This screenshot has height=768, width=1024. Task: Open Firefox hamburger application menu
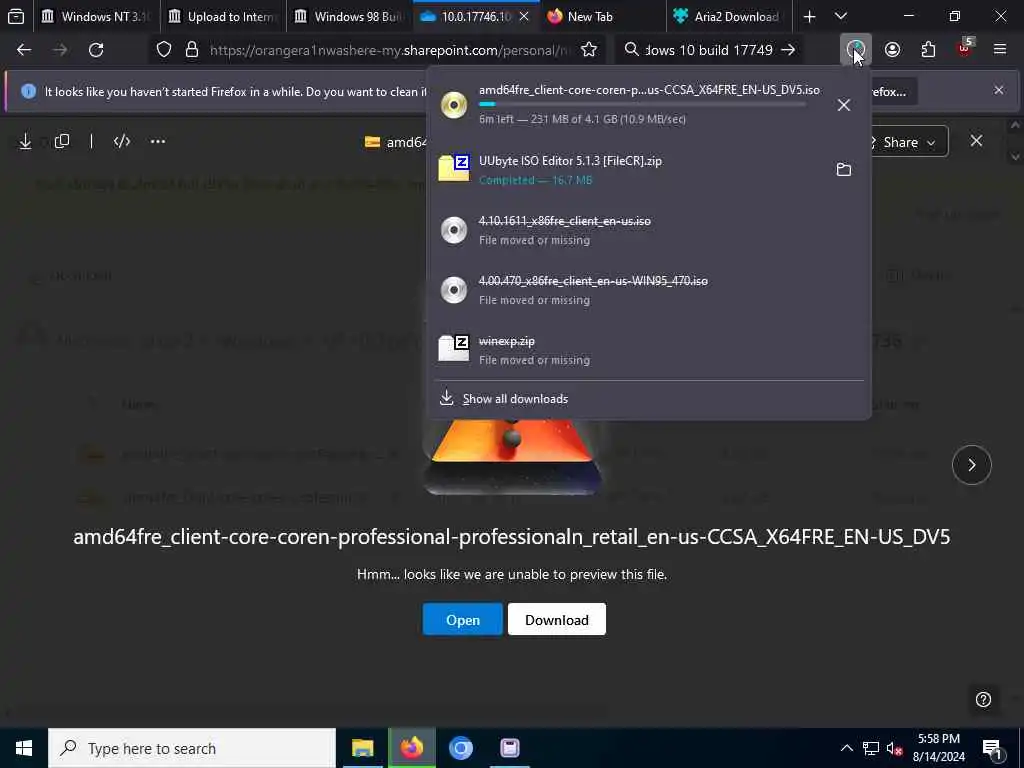1000,50
